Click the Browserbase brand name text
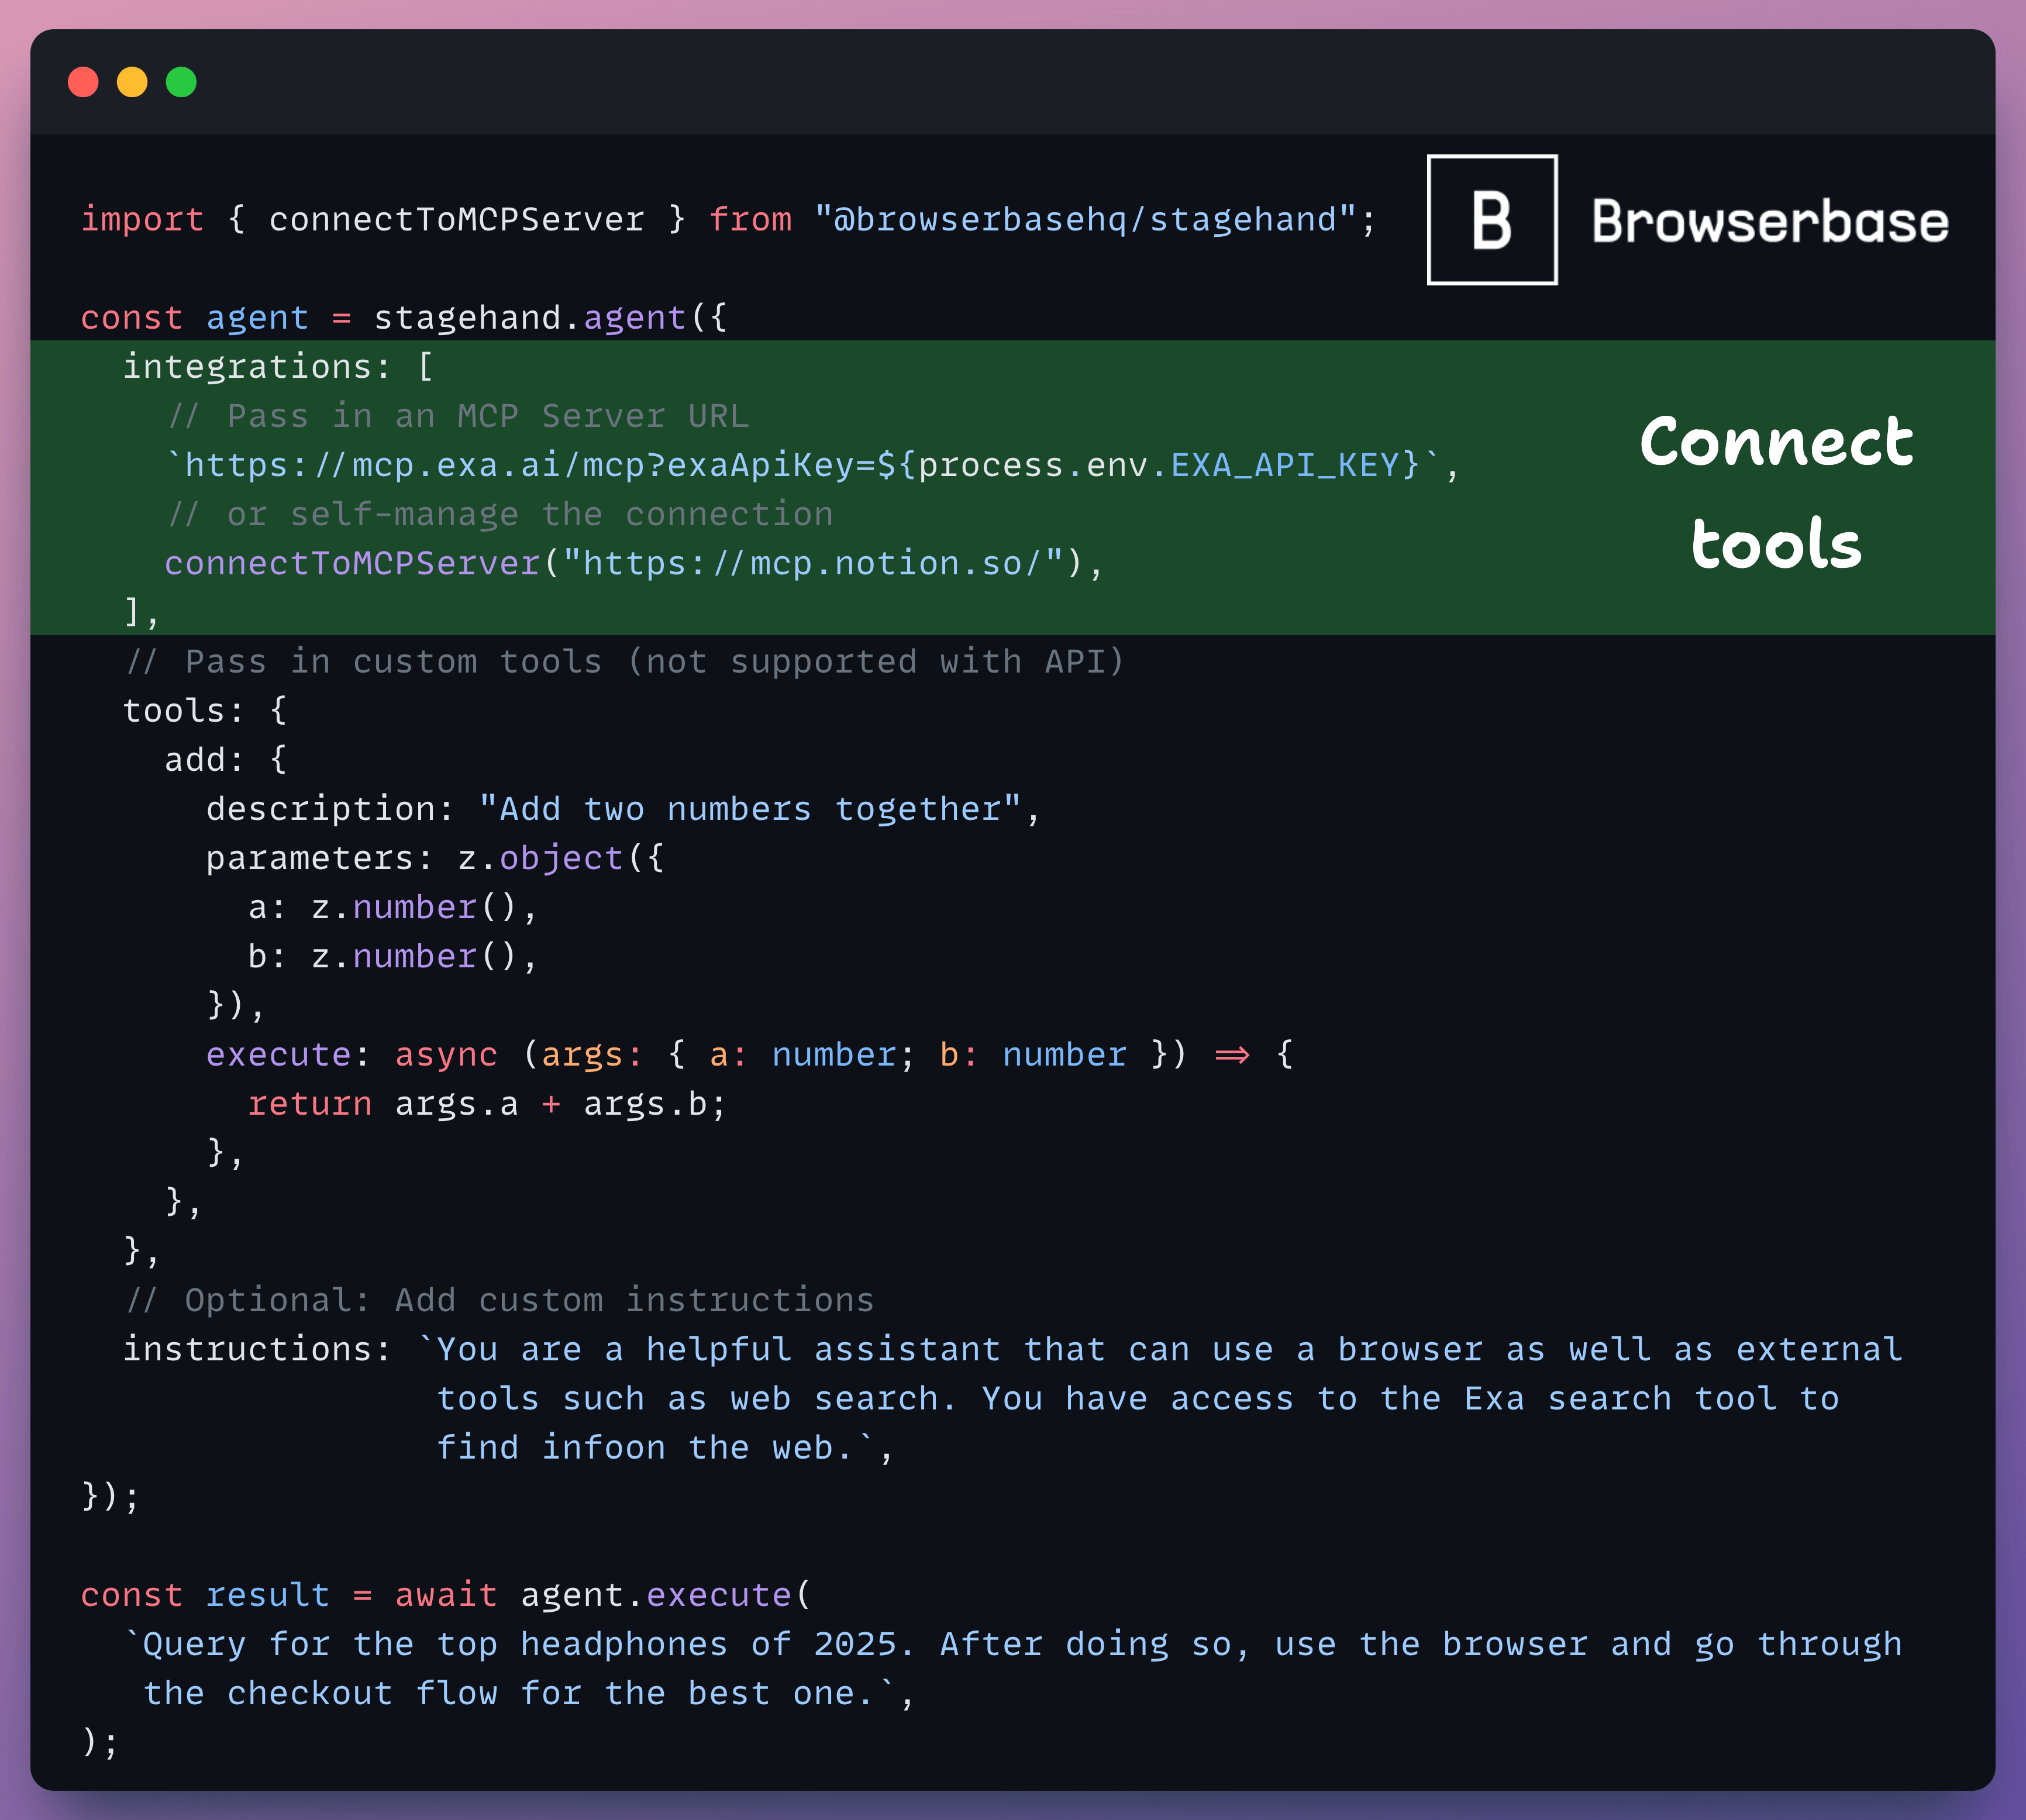Viewport: 2026px width, 1820px height. (x=1769, y=222)
